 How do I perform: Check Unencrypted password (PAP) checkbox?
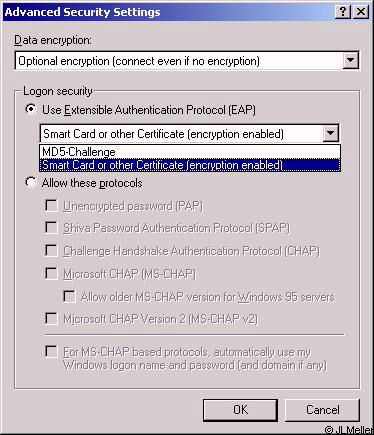click(51, 206)
